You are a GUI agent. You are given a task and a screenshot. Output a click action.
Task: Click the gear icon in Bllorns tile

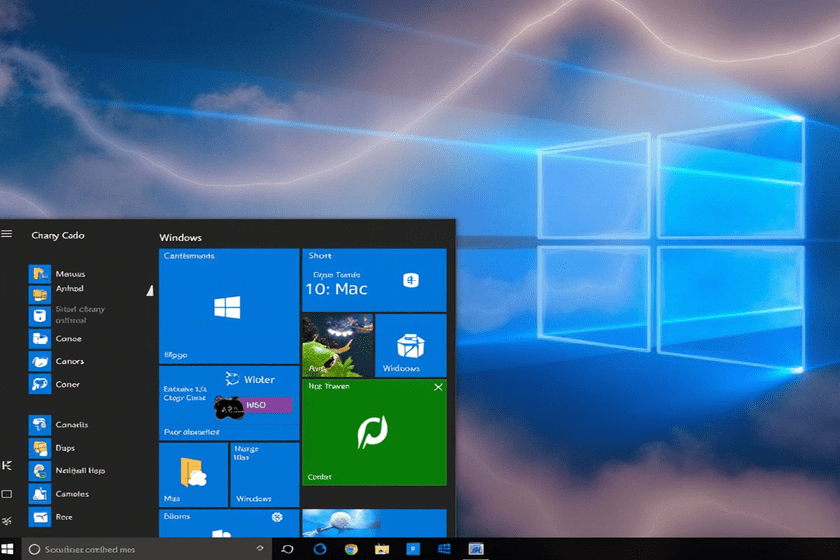pos(277,517)
